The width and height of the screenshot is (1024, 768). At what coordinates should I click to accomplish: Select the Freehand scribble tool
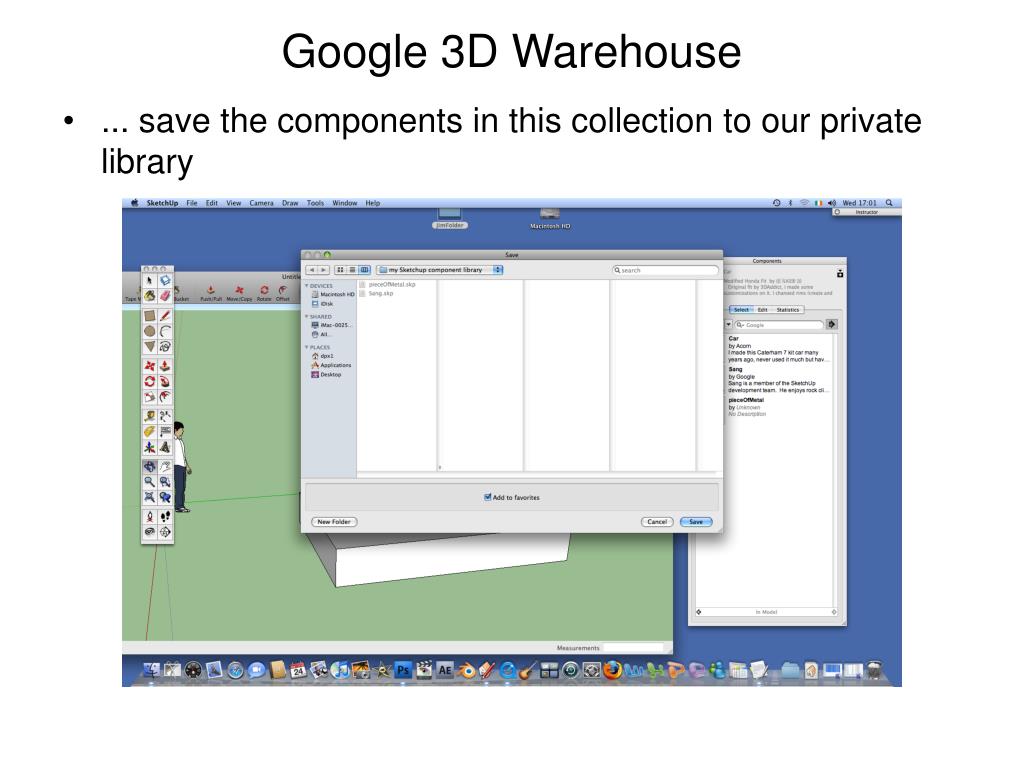point(165,346)
